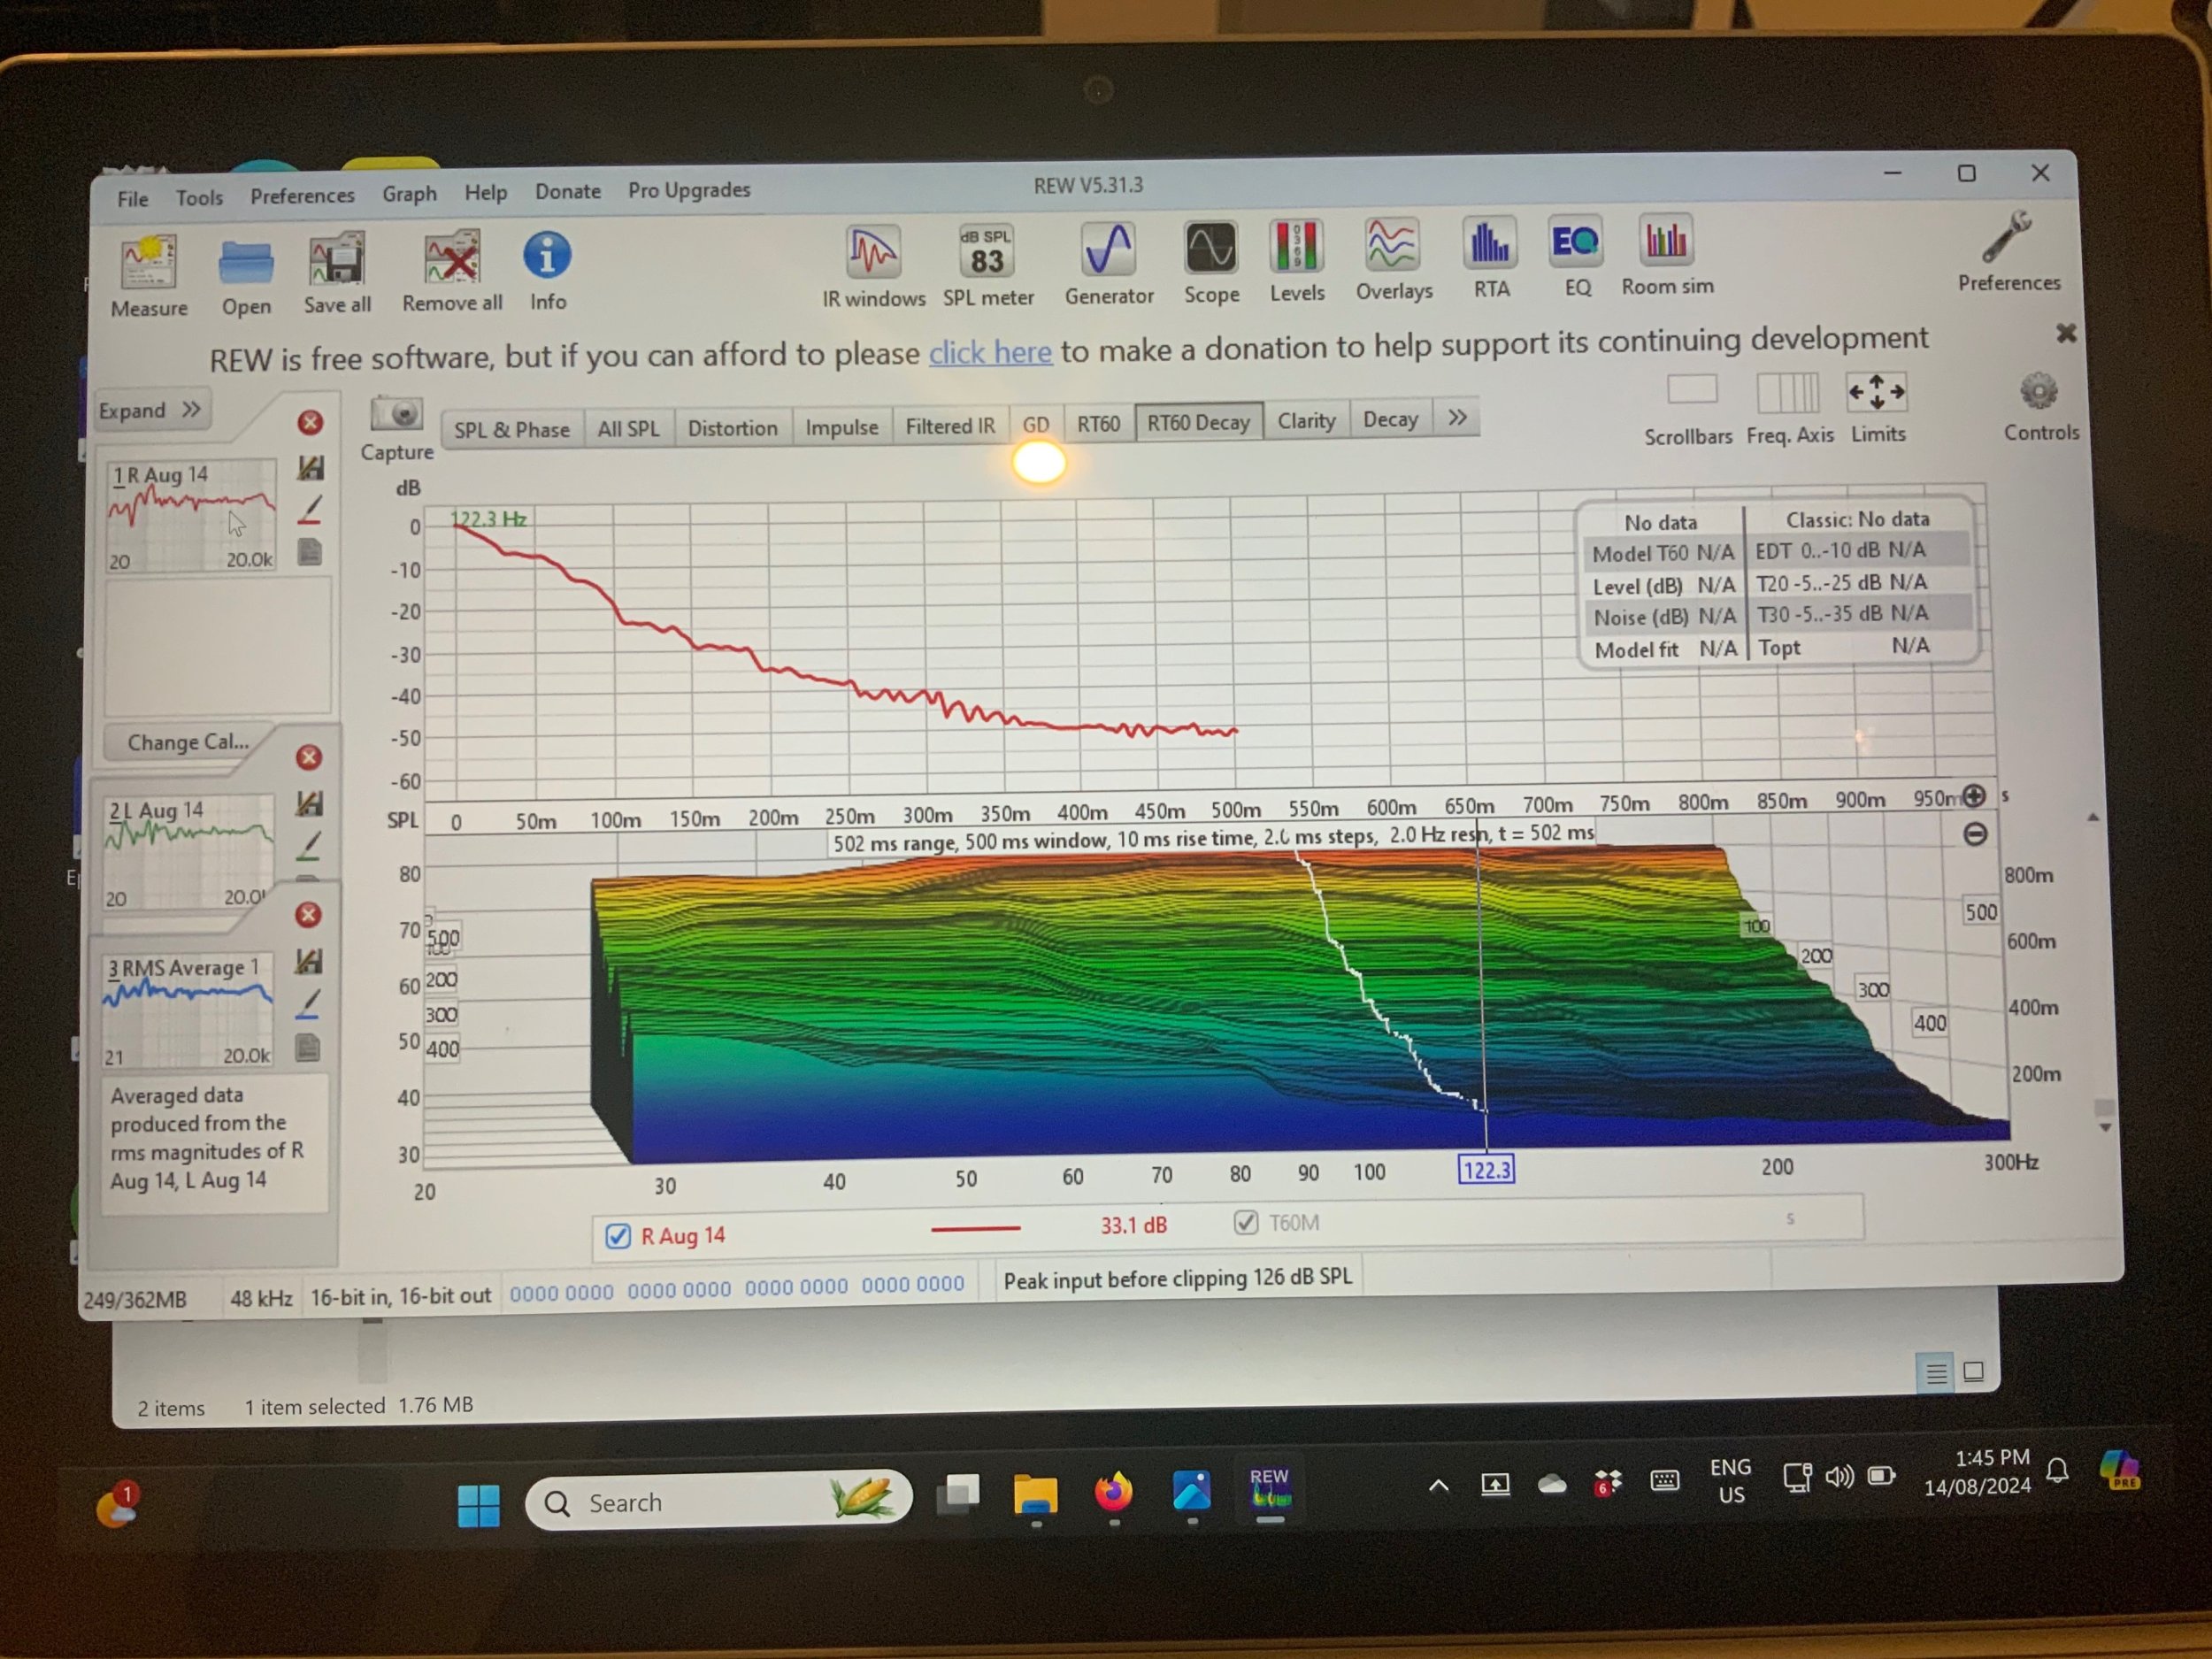This screenshot has width=2212, height=1659.
Task: Open the Preferences menu
Action: (x=302, y=195)
